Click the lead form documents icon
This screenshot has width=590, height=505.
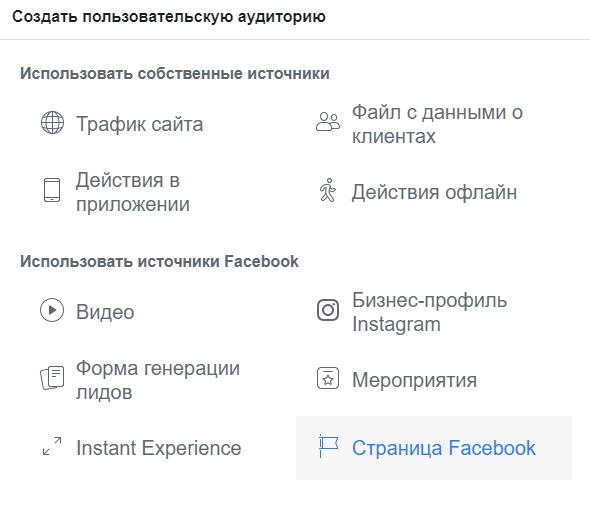52,377
